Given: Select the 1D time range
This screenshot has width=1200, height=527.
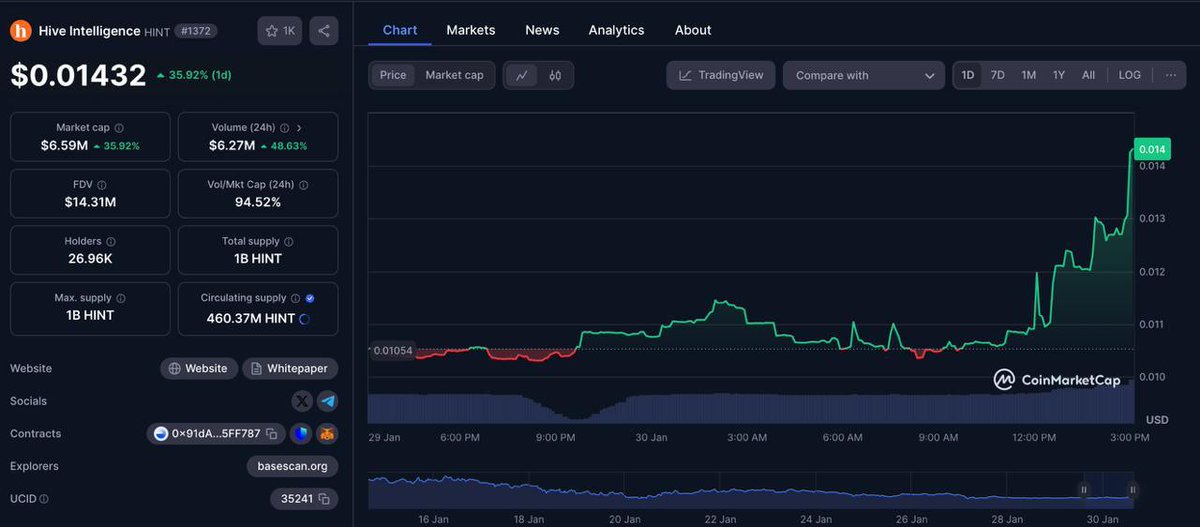Looking at the screenshot, I should click(968, 75).
